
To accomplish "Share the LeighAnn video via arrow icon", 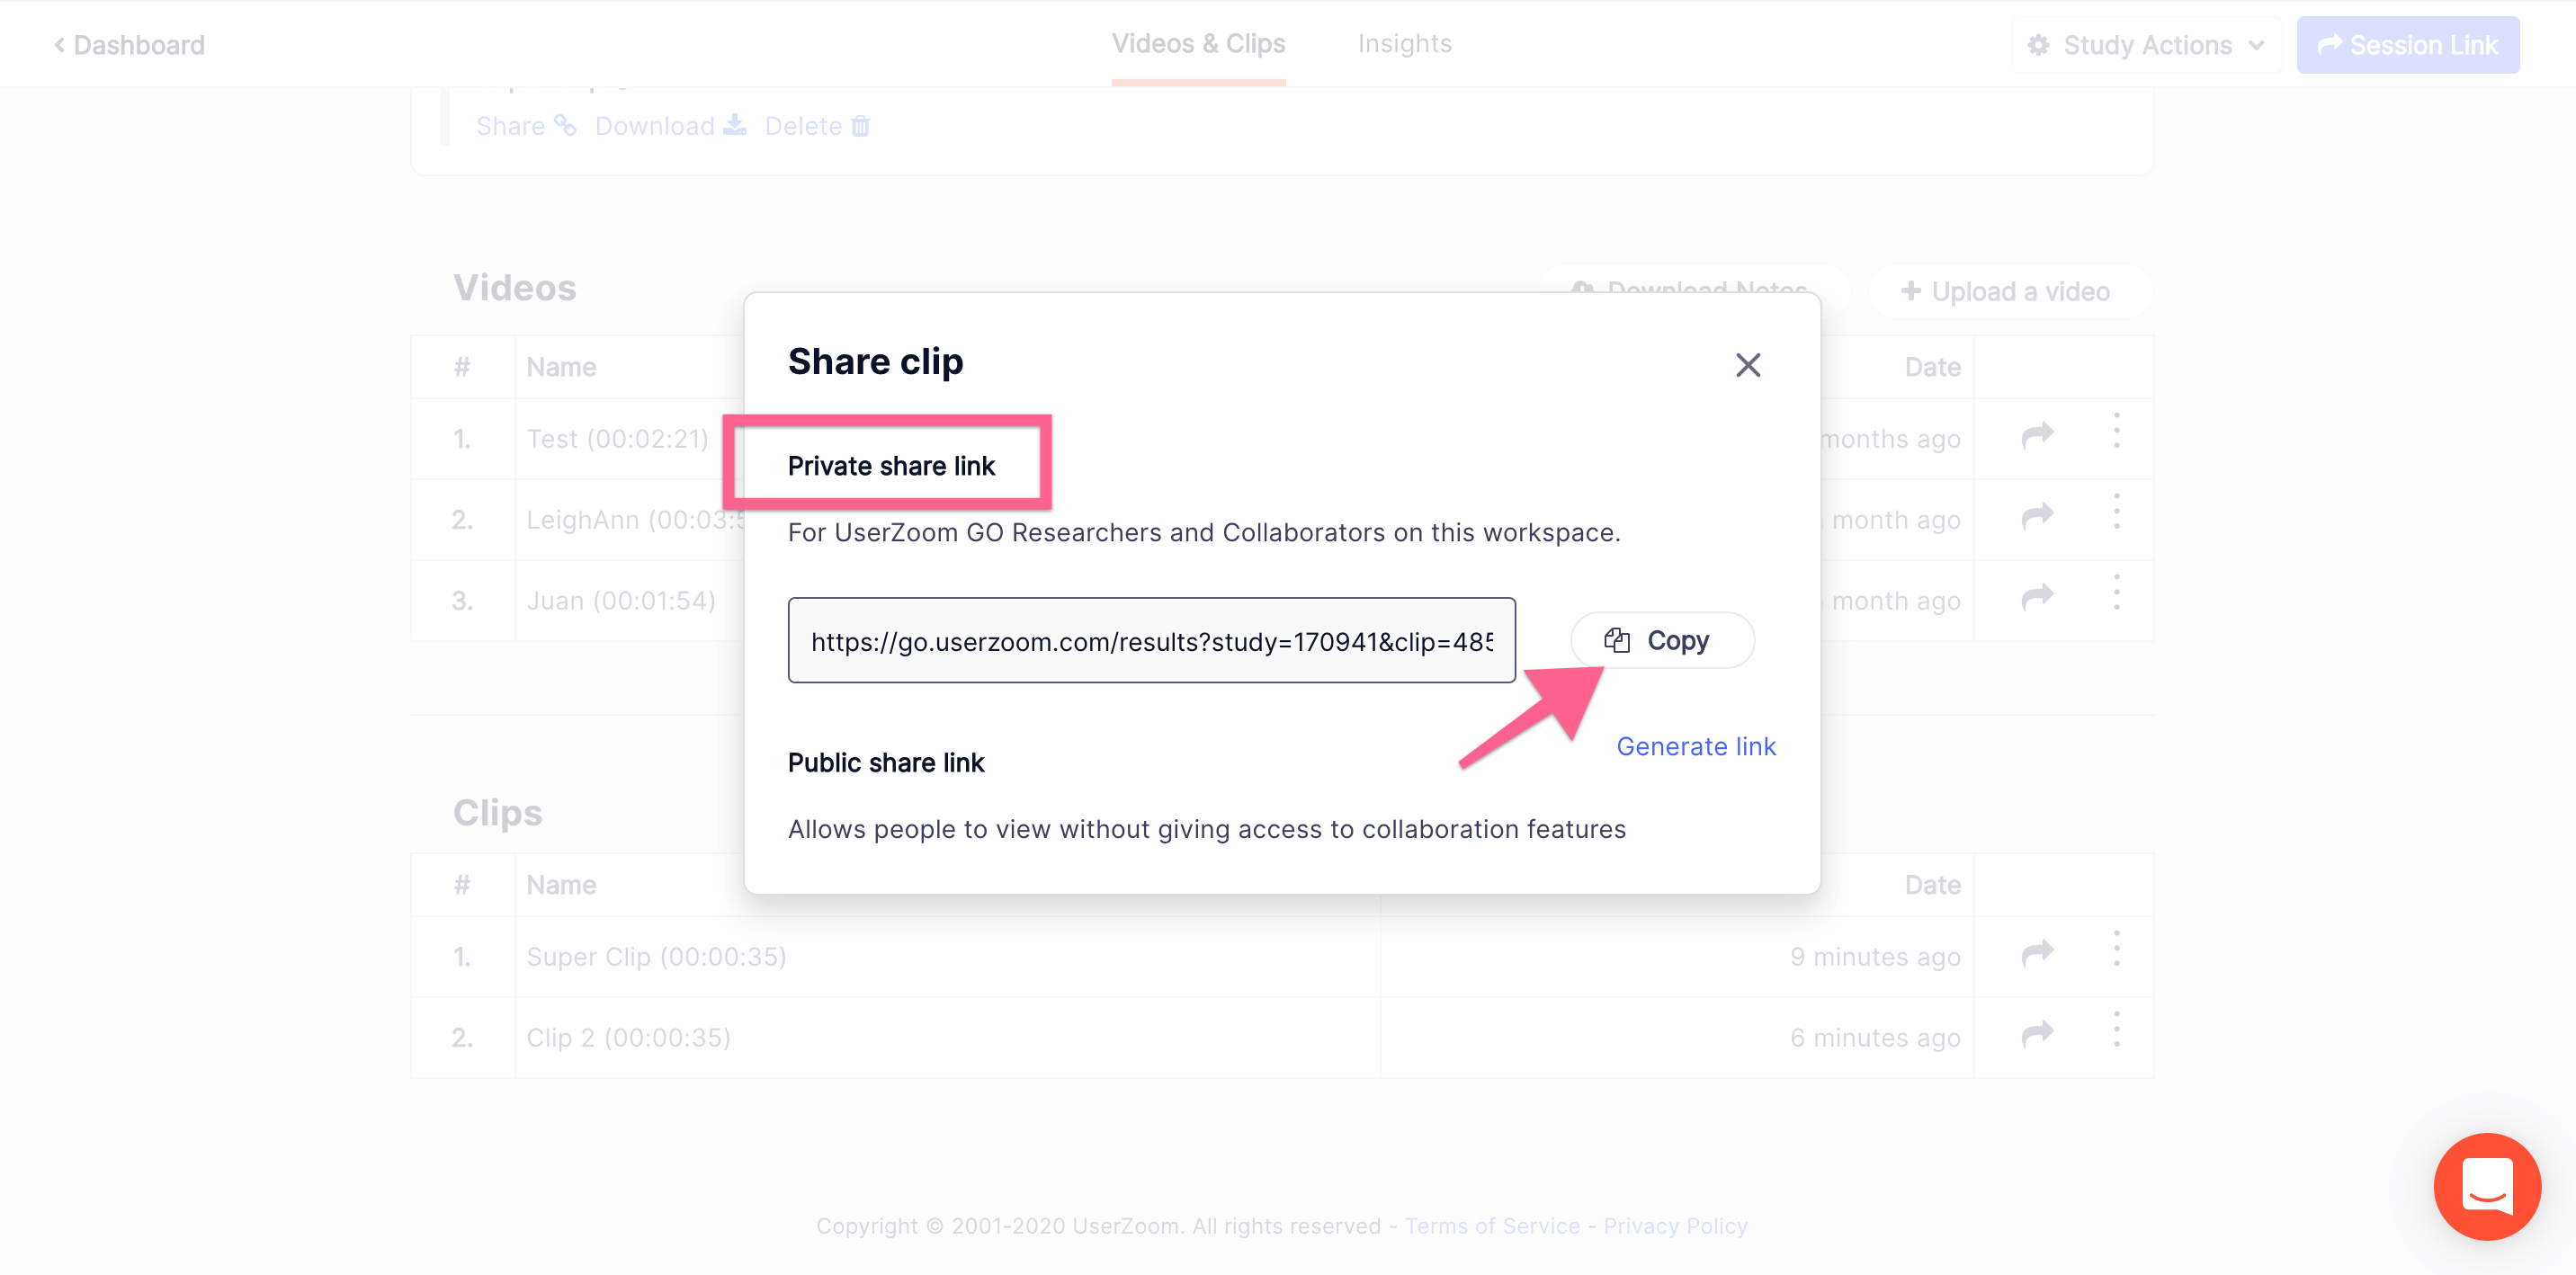I will click(2036, 517).
